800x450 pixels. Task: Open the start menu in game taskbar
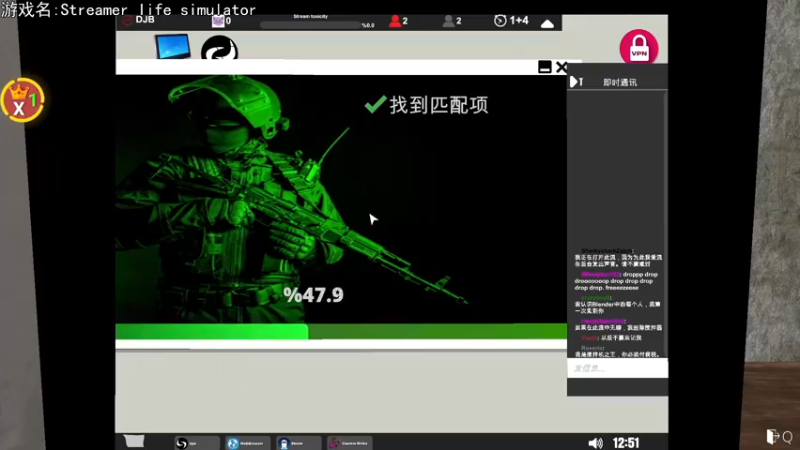pyautogui.click(x=134, y=441)
